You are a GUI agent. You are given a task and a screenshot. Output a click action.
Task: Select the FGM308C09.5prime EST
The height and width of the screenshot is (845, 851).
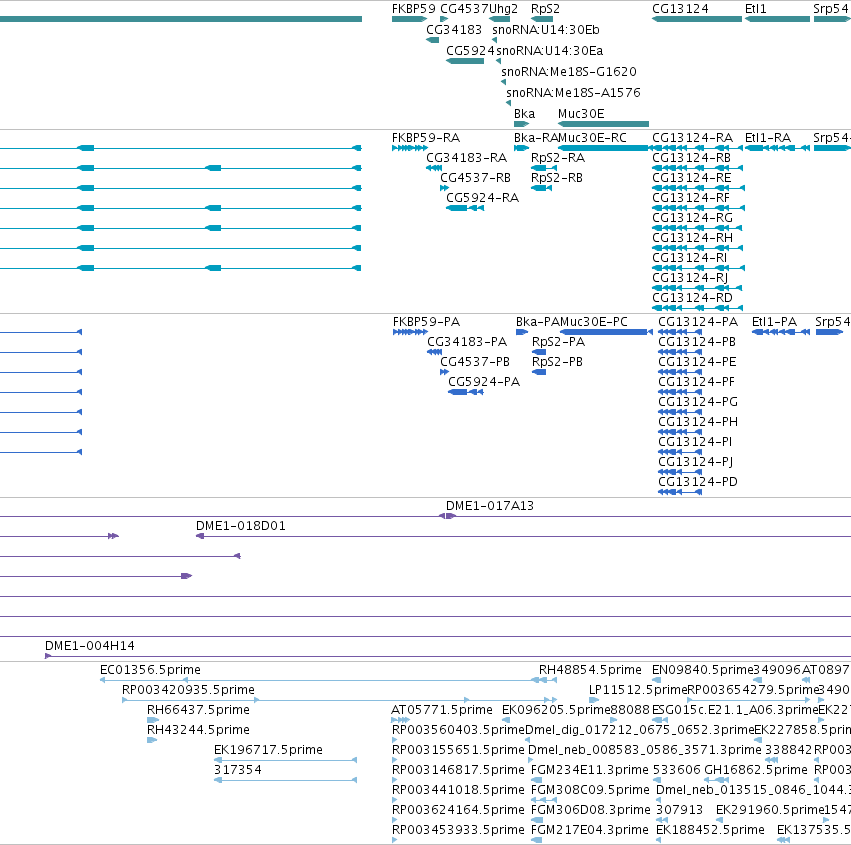point(544,800)
